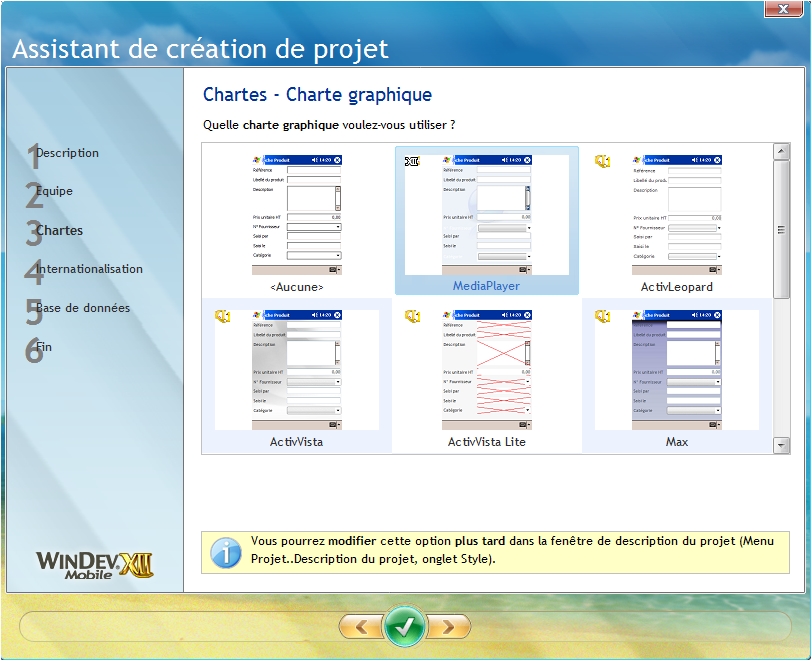Click the 'Chartes - Charte graphique' heading

pos(317,95)
